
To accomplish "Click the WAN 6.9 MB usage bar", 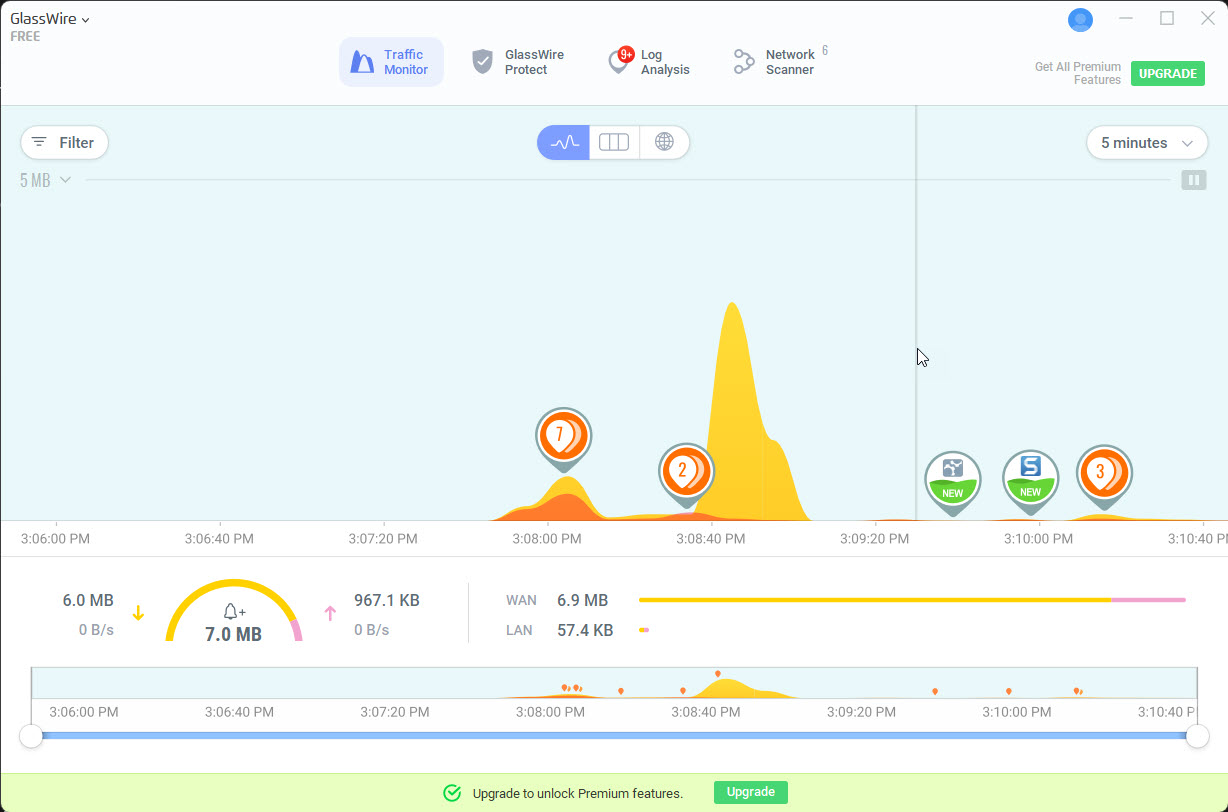I will click(x=912, y=600).
